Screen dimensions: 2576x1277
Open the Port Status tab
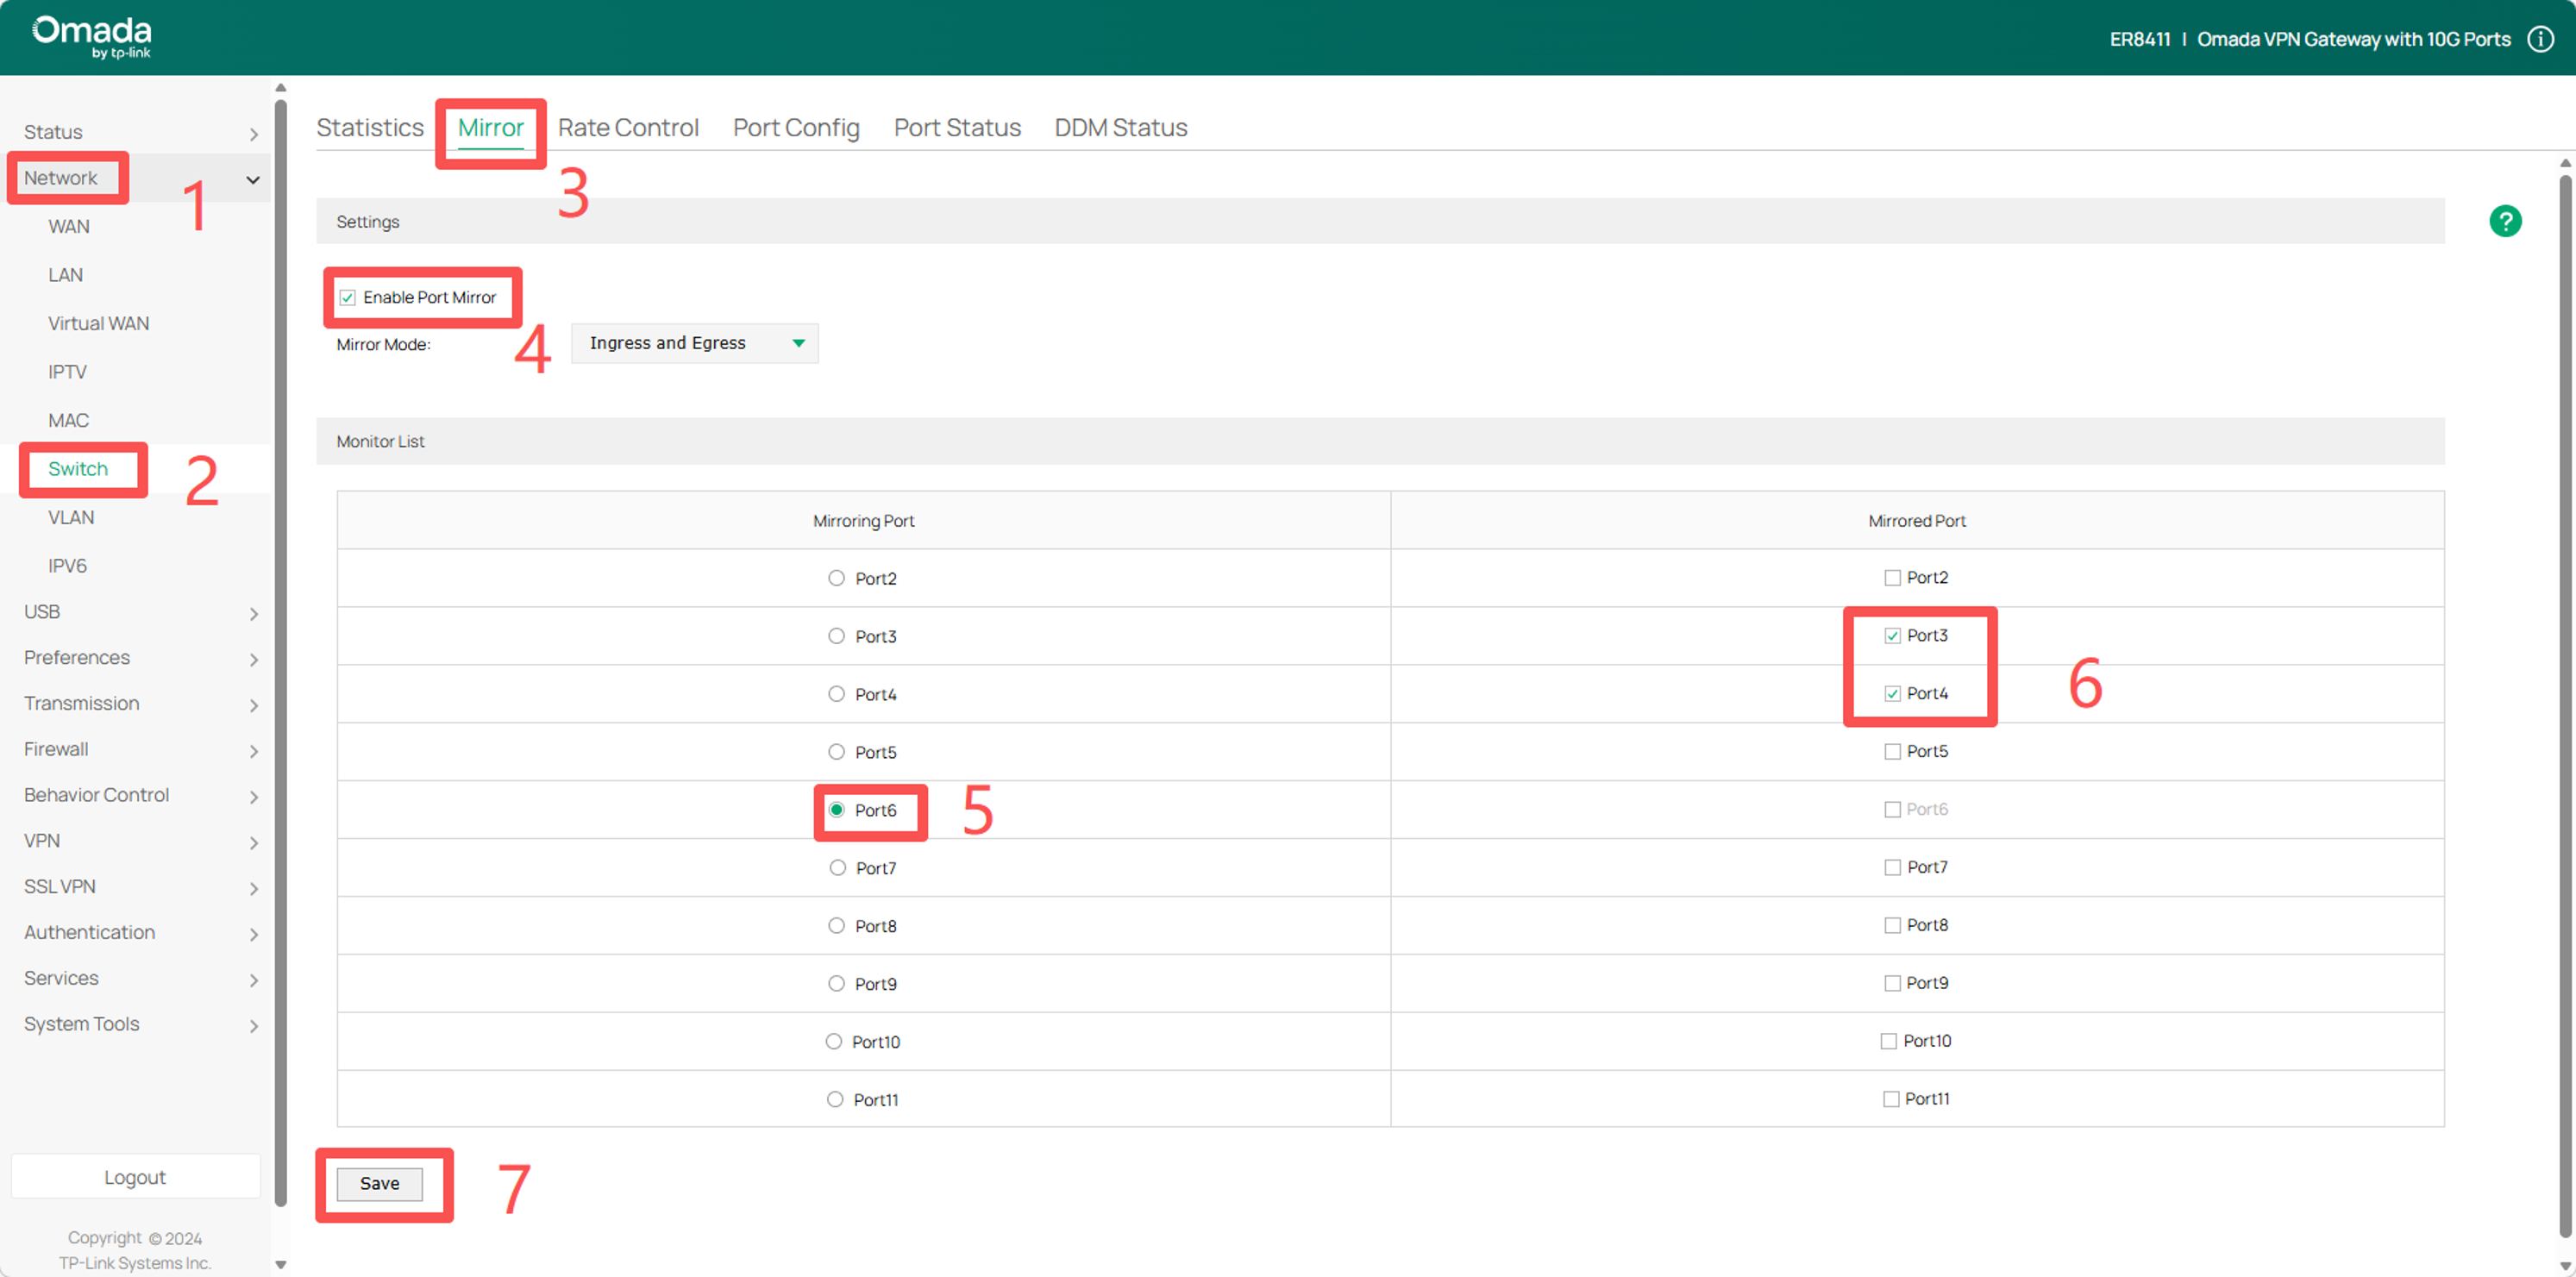[x=957, y=128]
